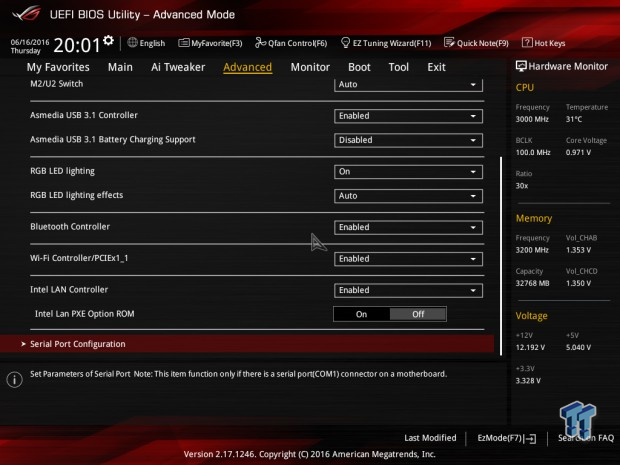Click the 20:01 clock display
This screenshot has width=620, height=465.
[x=77, y=45]
